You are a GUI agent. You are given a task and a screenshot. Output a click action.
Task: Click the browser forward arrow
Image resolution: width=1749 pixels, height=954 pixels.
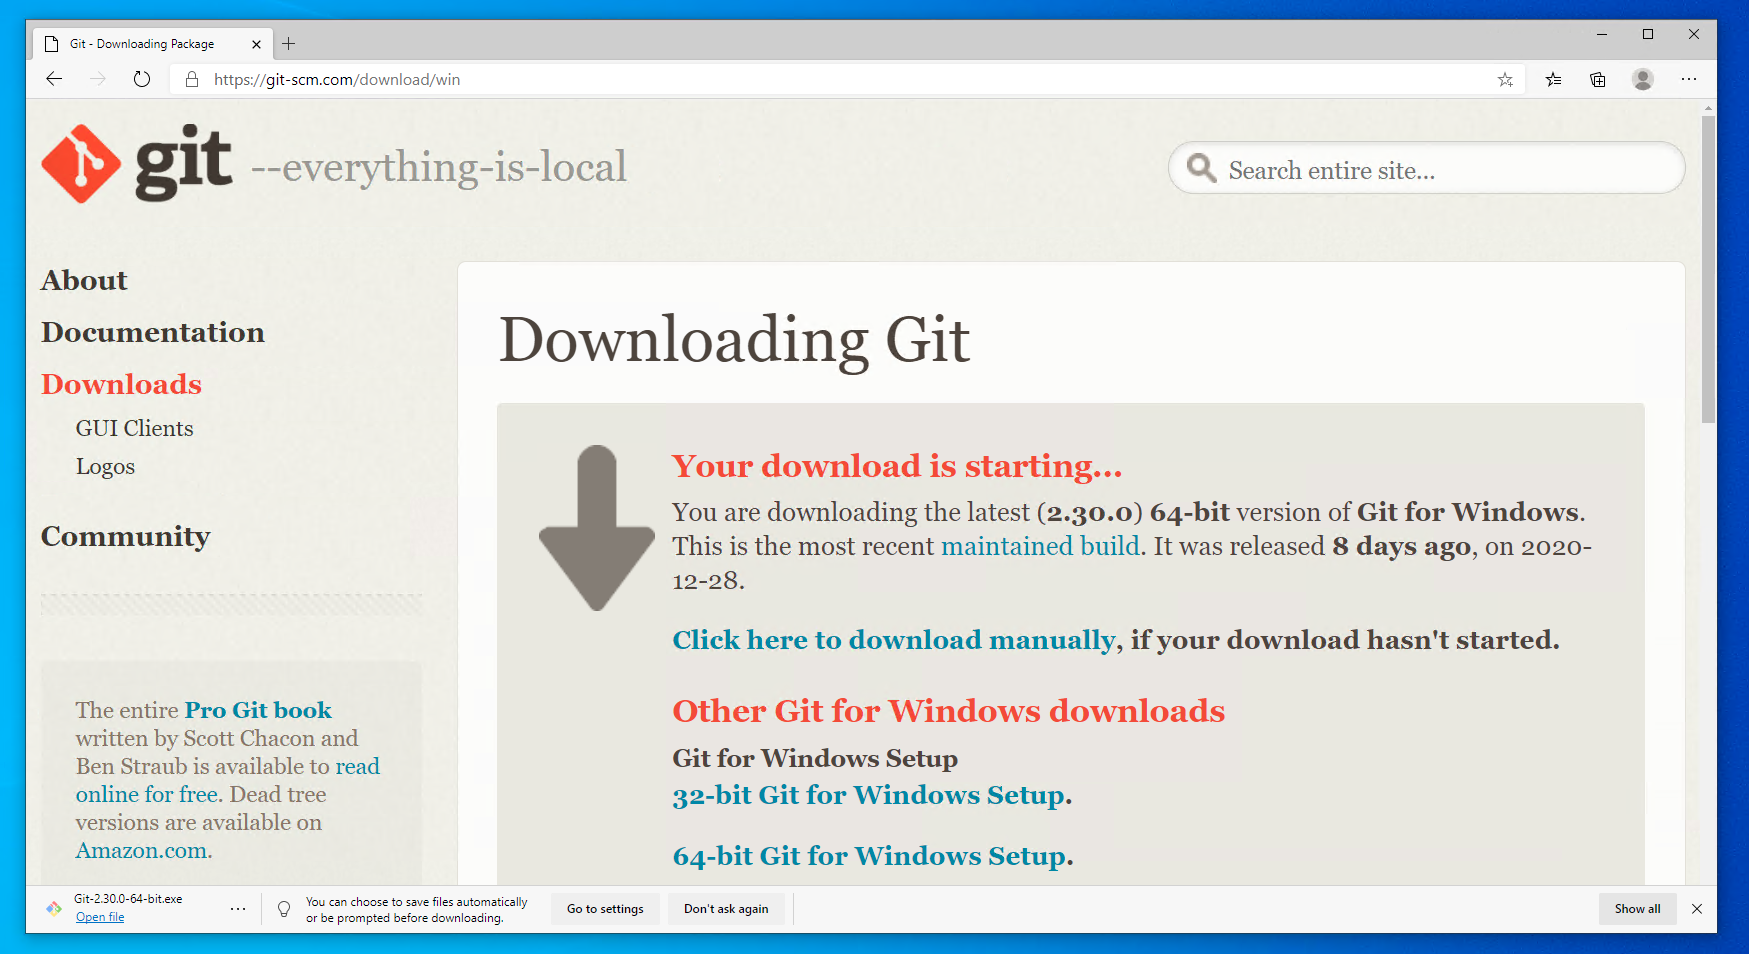[98, 79]
